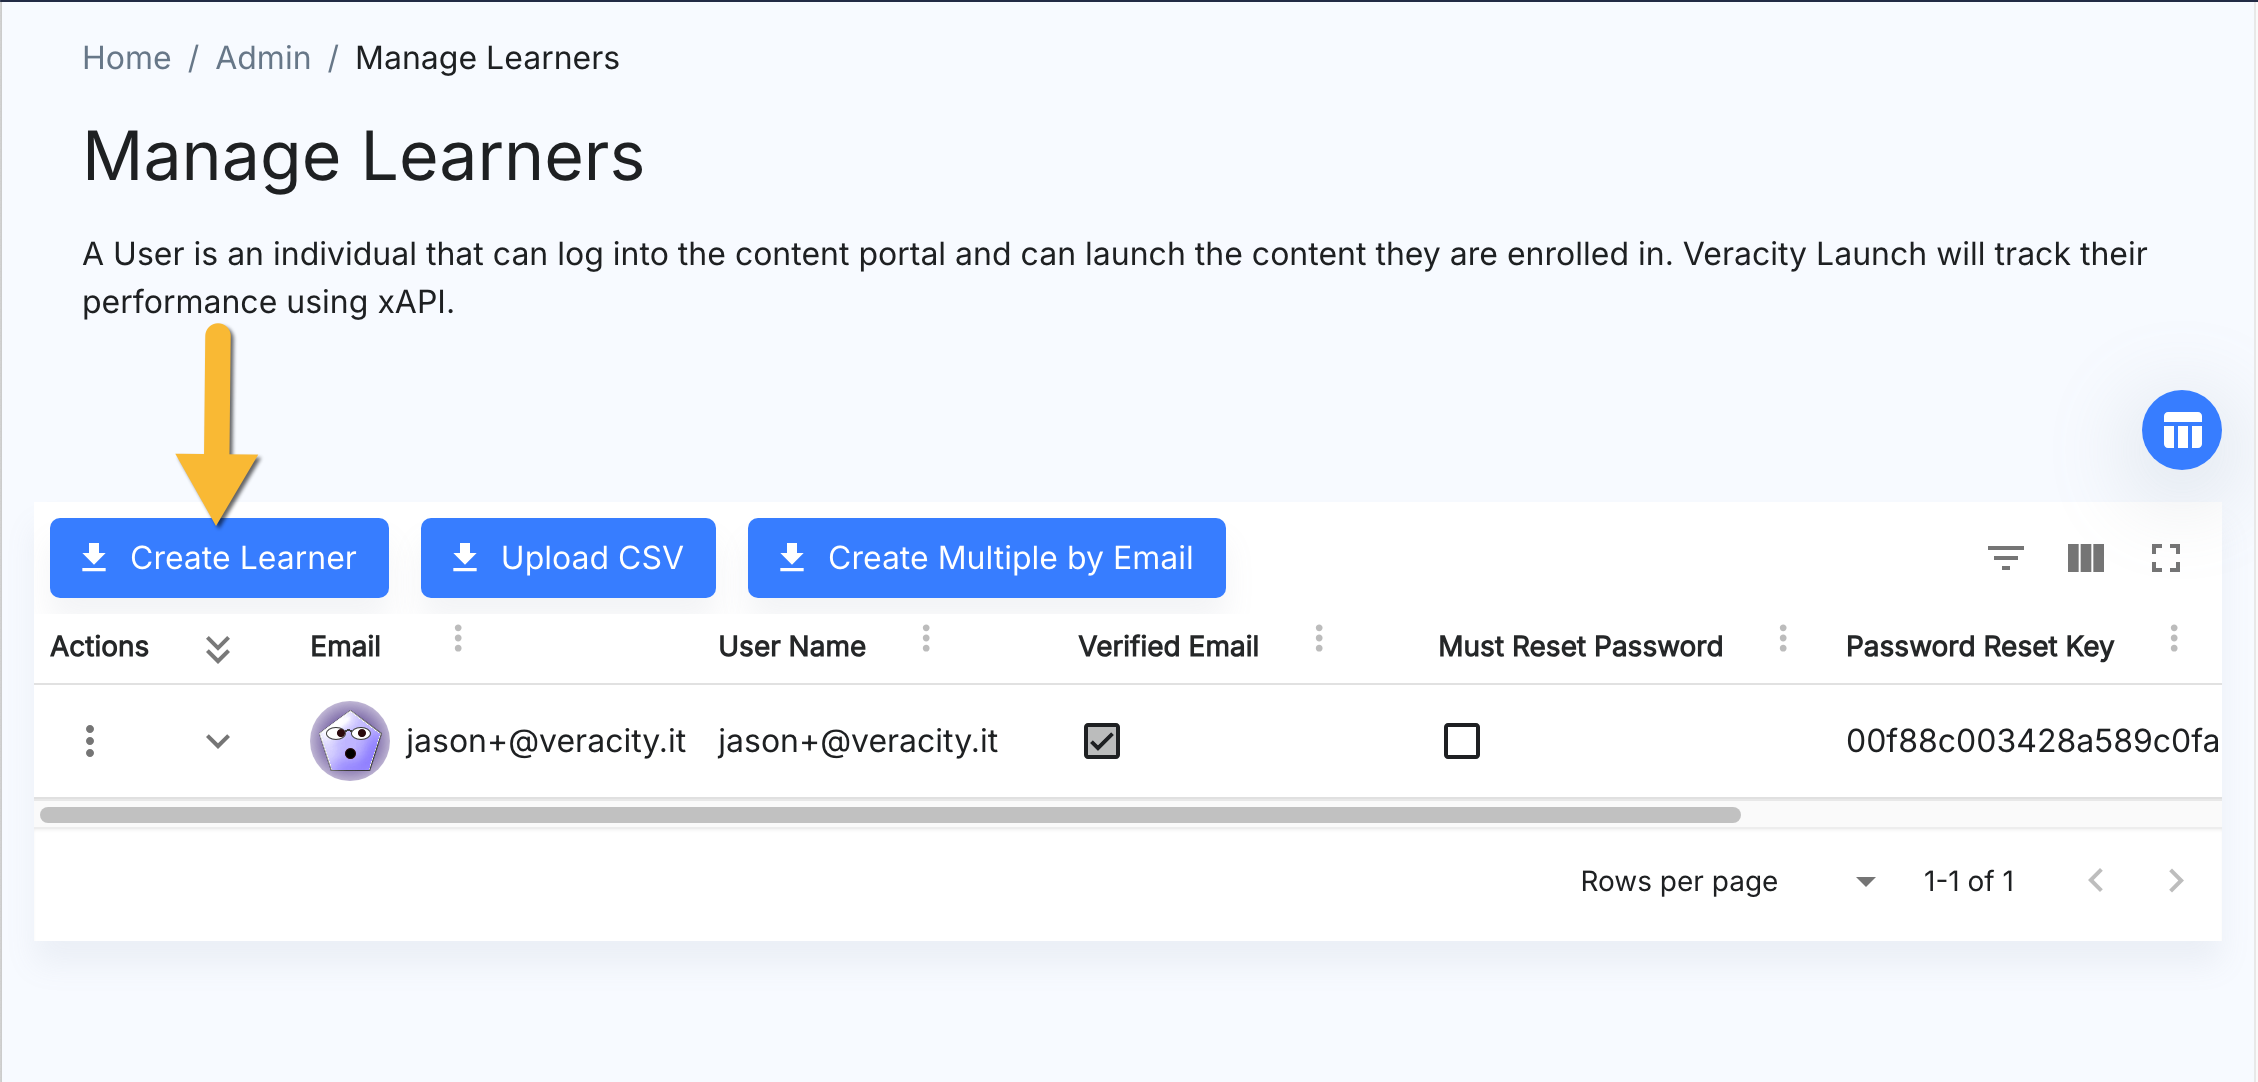Click the Upload CSV button
Screen dimensions: 2258x1082
coord(567,558)
